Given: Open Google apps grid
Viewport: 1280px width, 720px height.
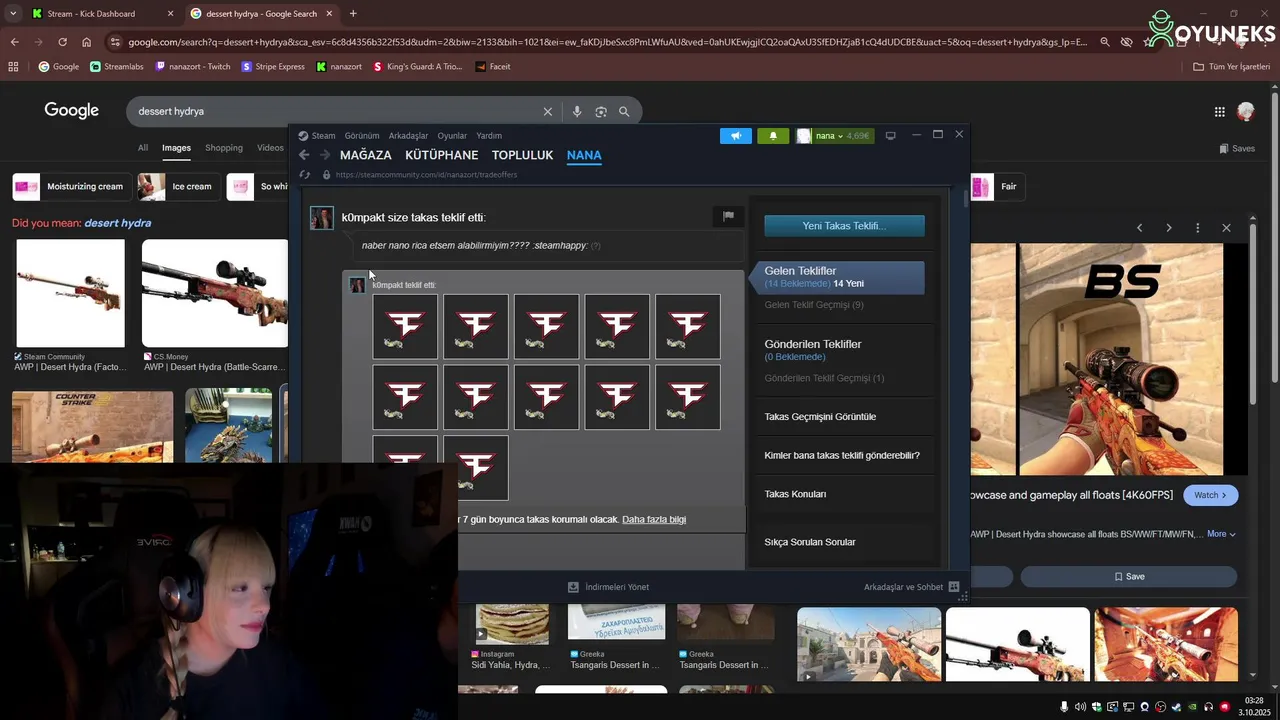Looking at the screenshot, I should click(1219, 112).
